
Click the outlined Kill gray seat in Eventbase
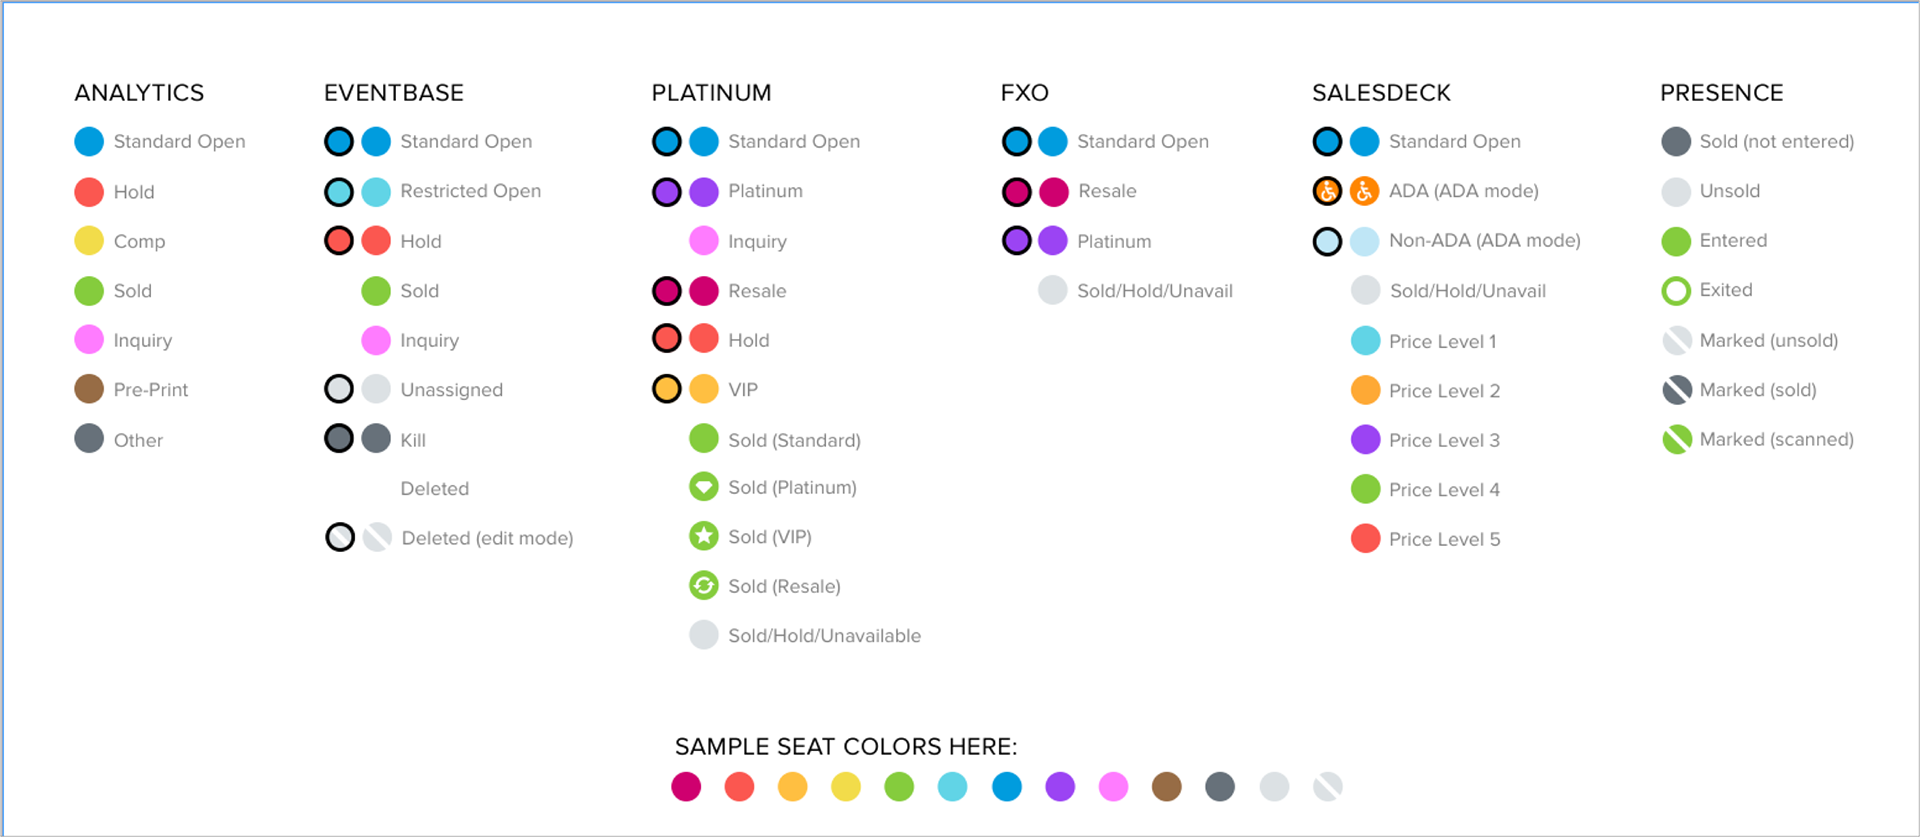[339, 439]
